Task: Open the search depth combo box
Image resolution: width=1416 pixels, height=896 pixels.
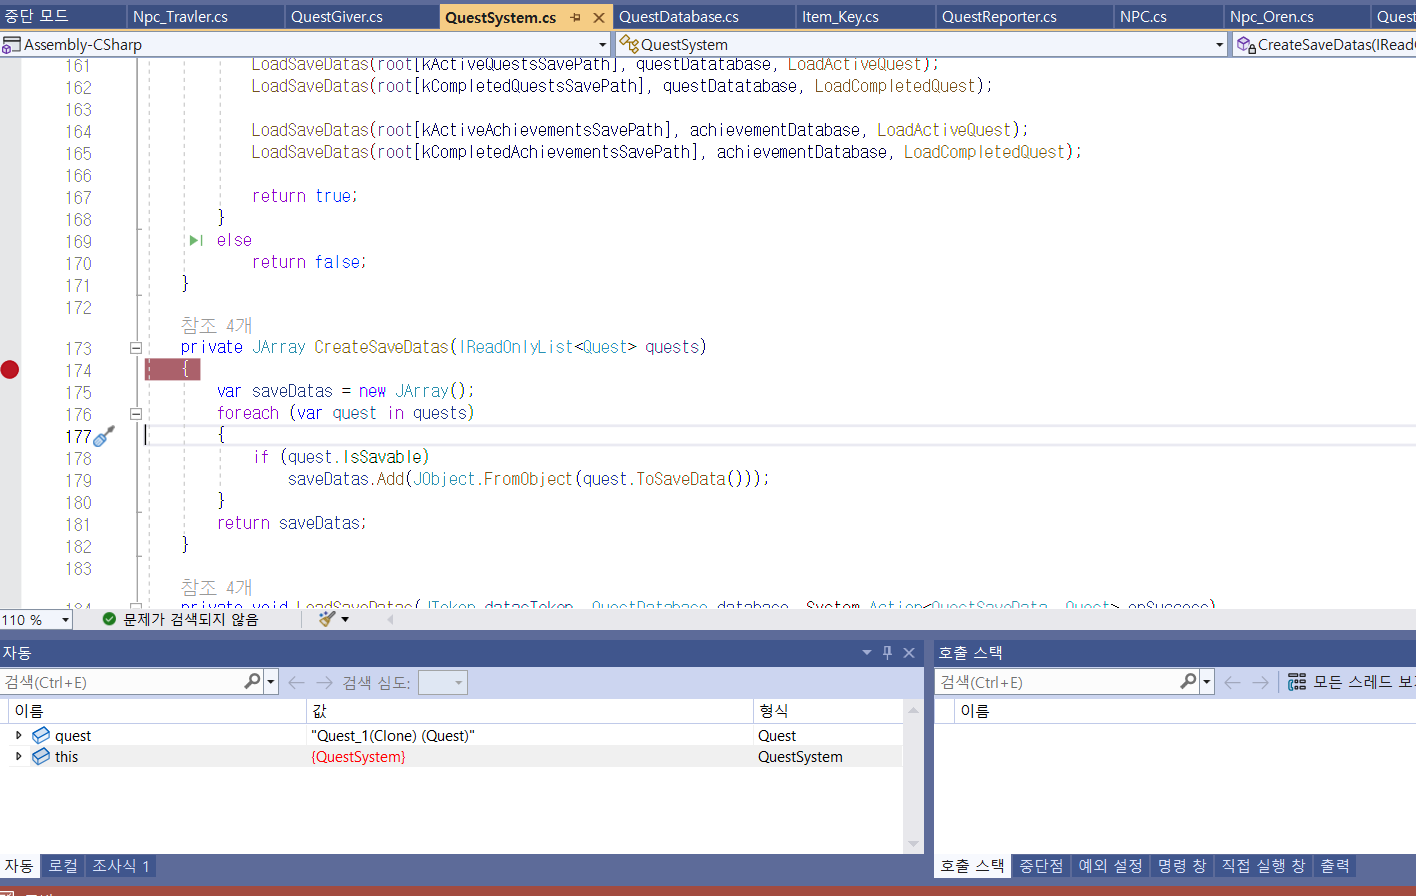Action: 442,682
